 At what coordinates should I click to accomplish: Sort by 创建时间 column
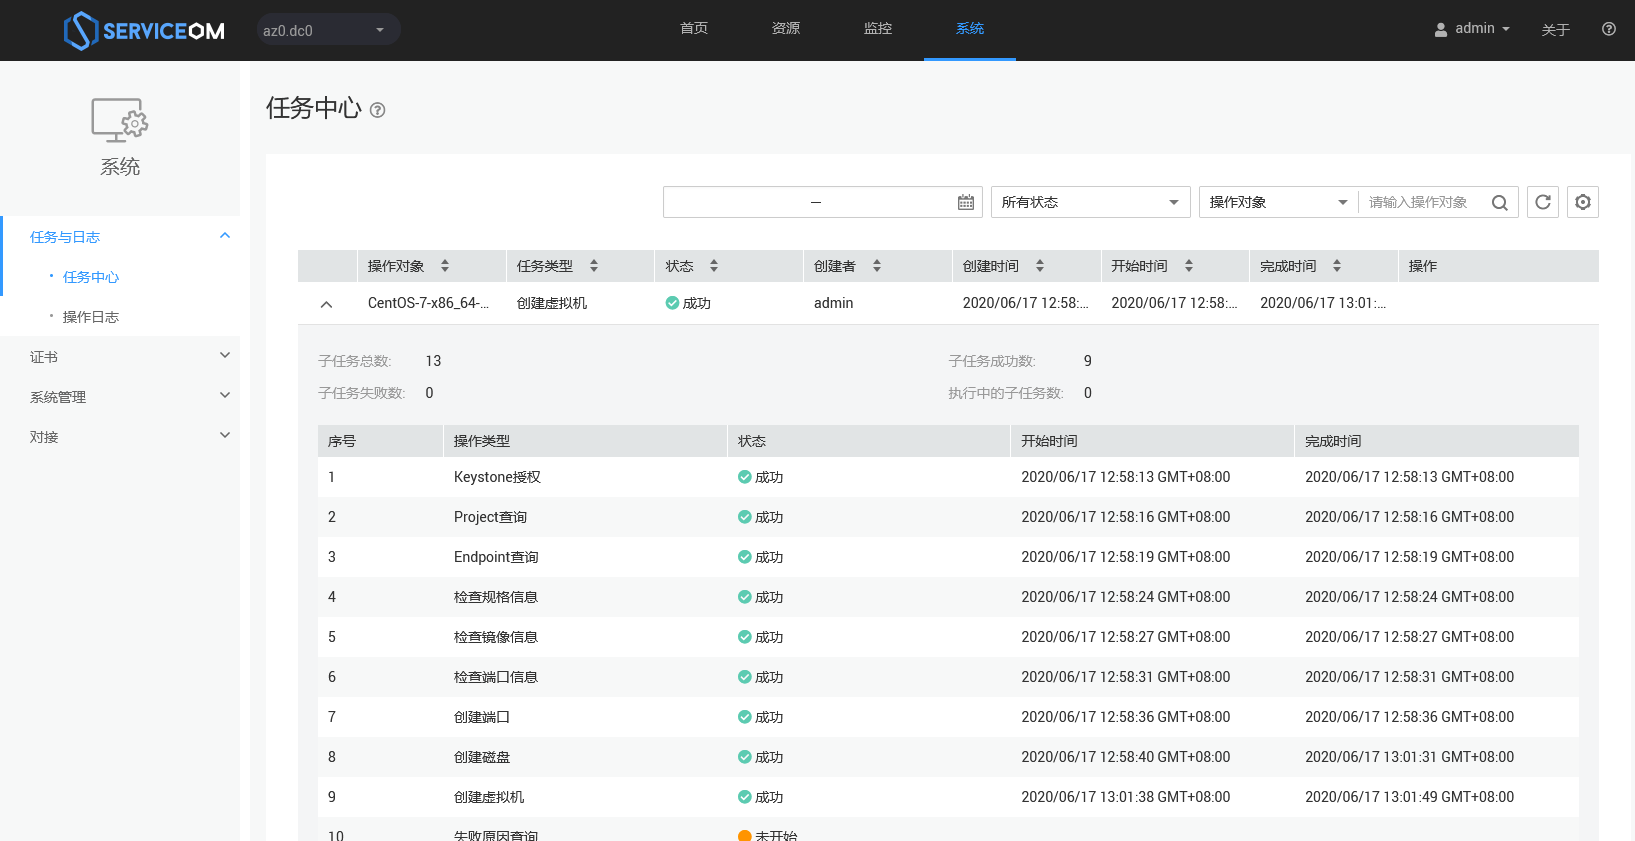coord(1040,266)
